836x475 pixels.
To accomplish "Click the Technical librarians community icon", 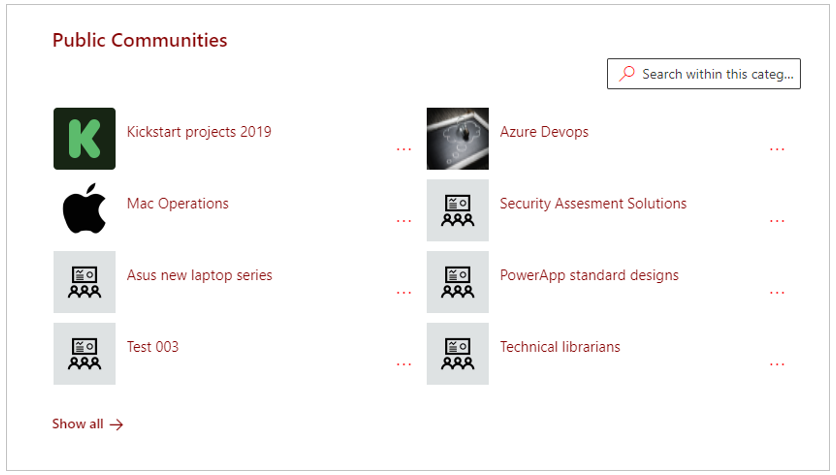I will (x=457, y=353).
